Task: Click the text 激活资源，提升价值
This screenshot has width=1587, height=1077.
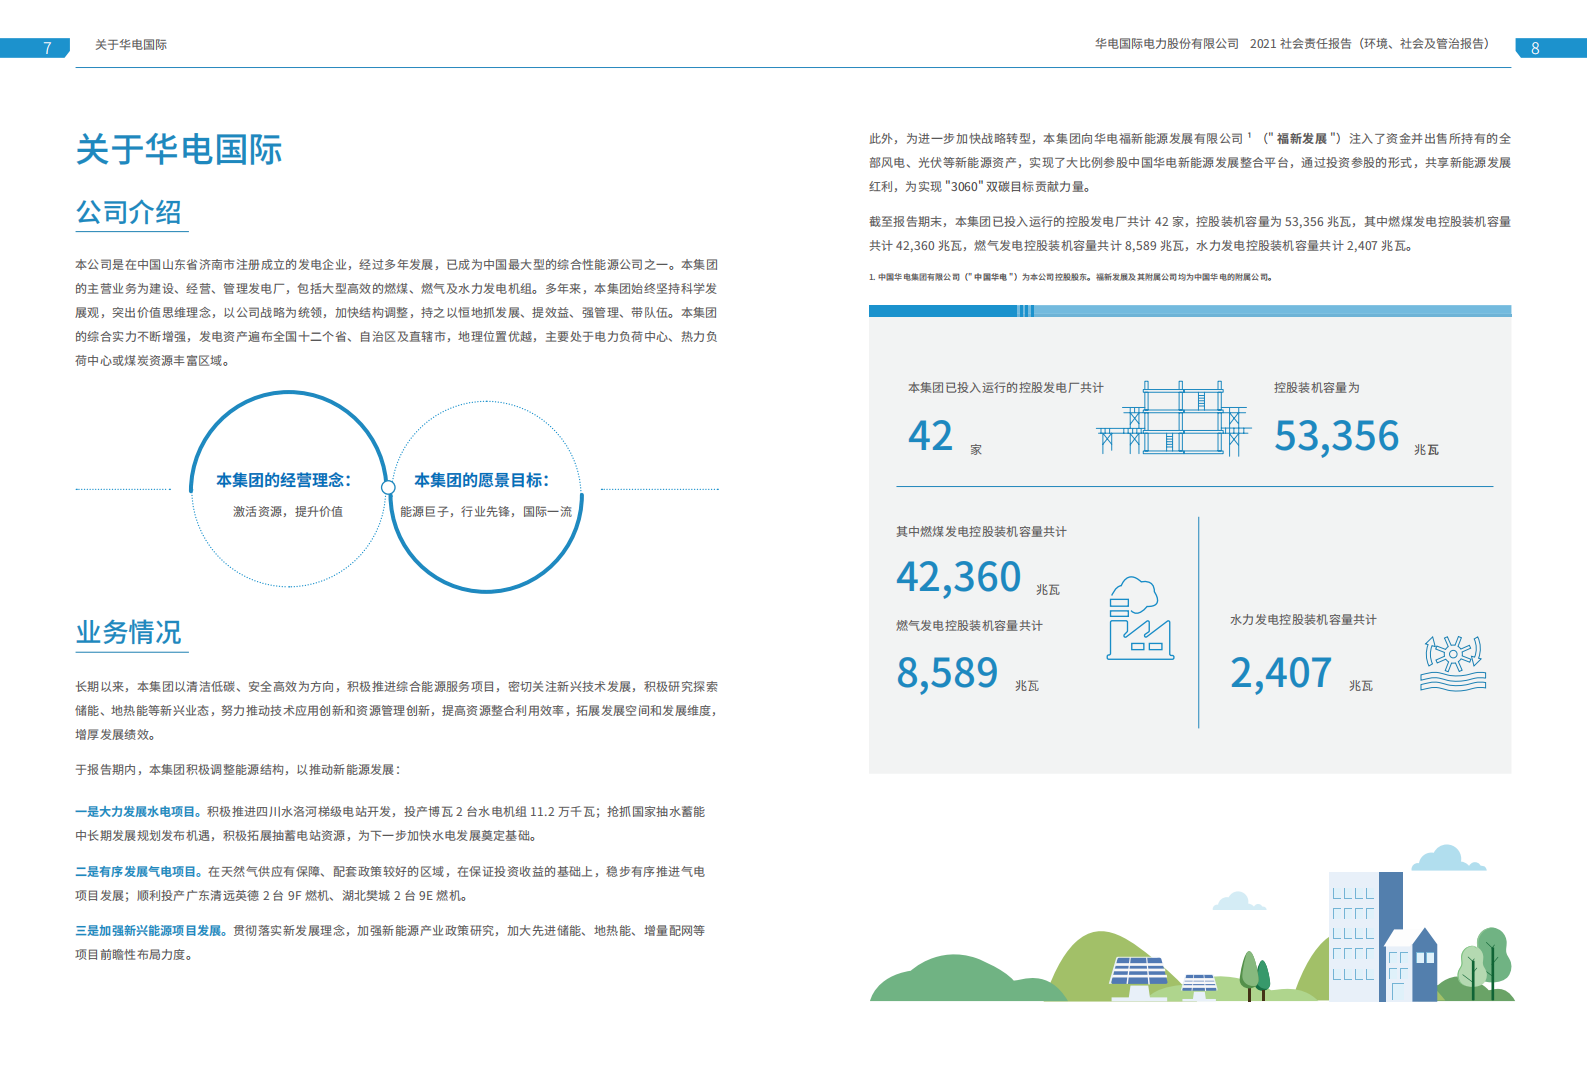Action: coord(288,511)
